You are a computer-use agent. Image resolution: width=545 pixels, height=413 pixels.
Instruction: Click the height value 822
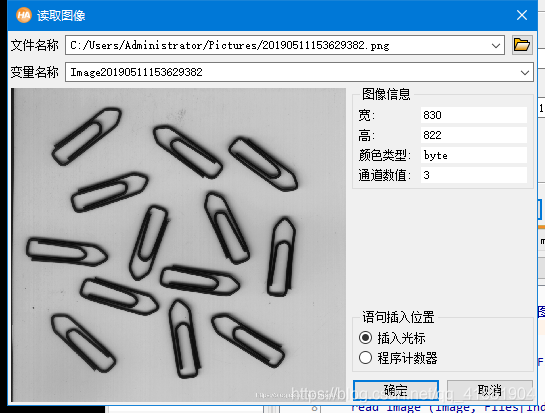(474, 135)
